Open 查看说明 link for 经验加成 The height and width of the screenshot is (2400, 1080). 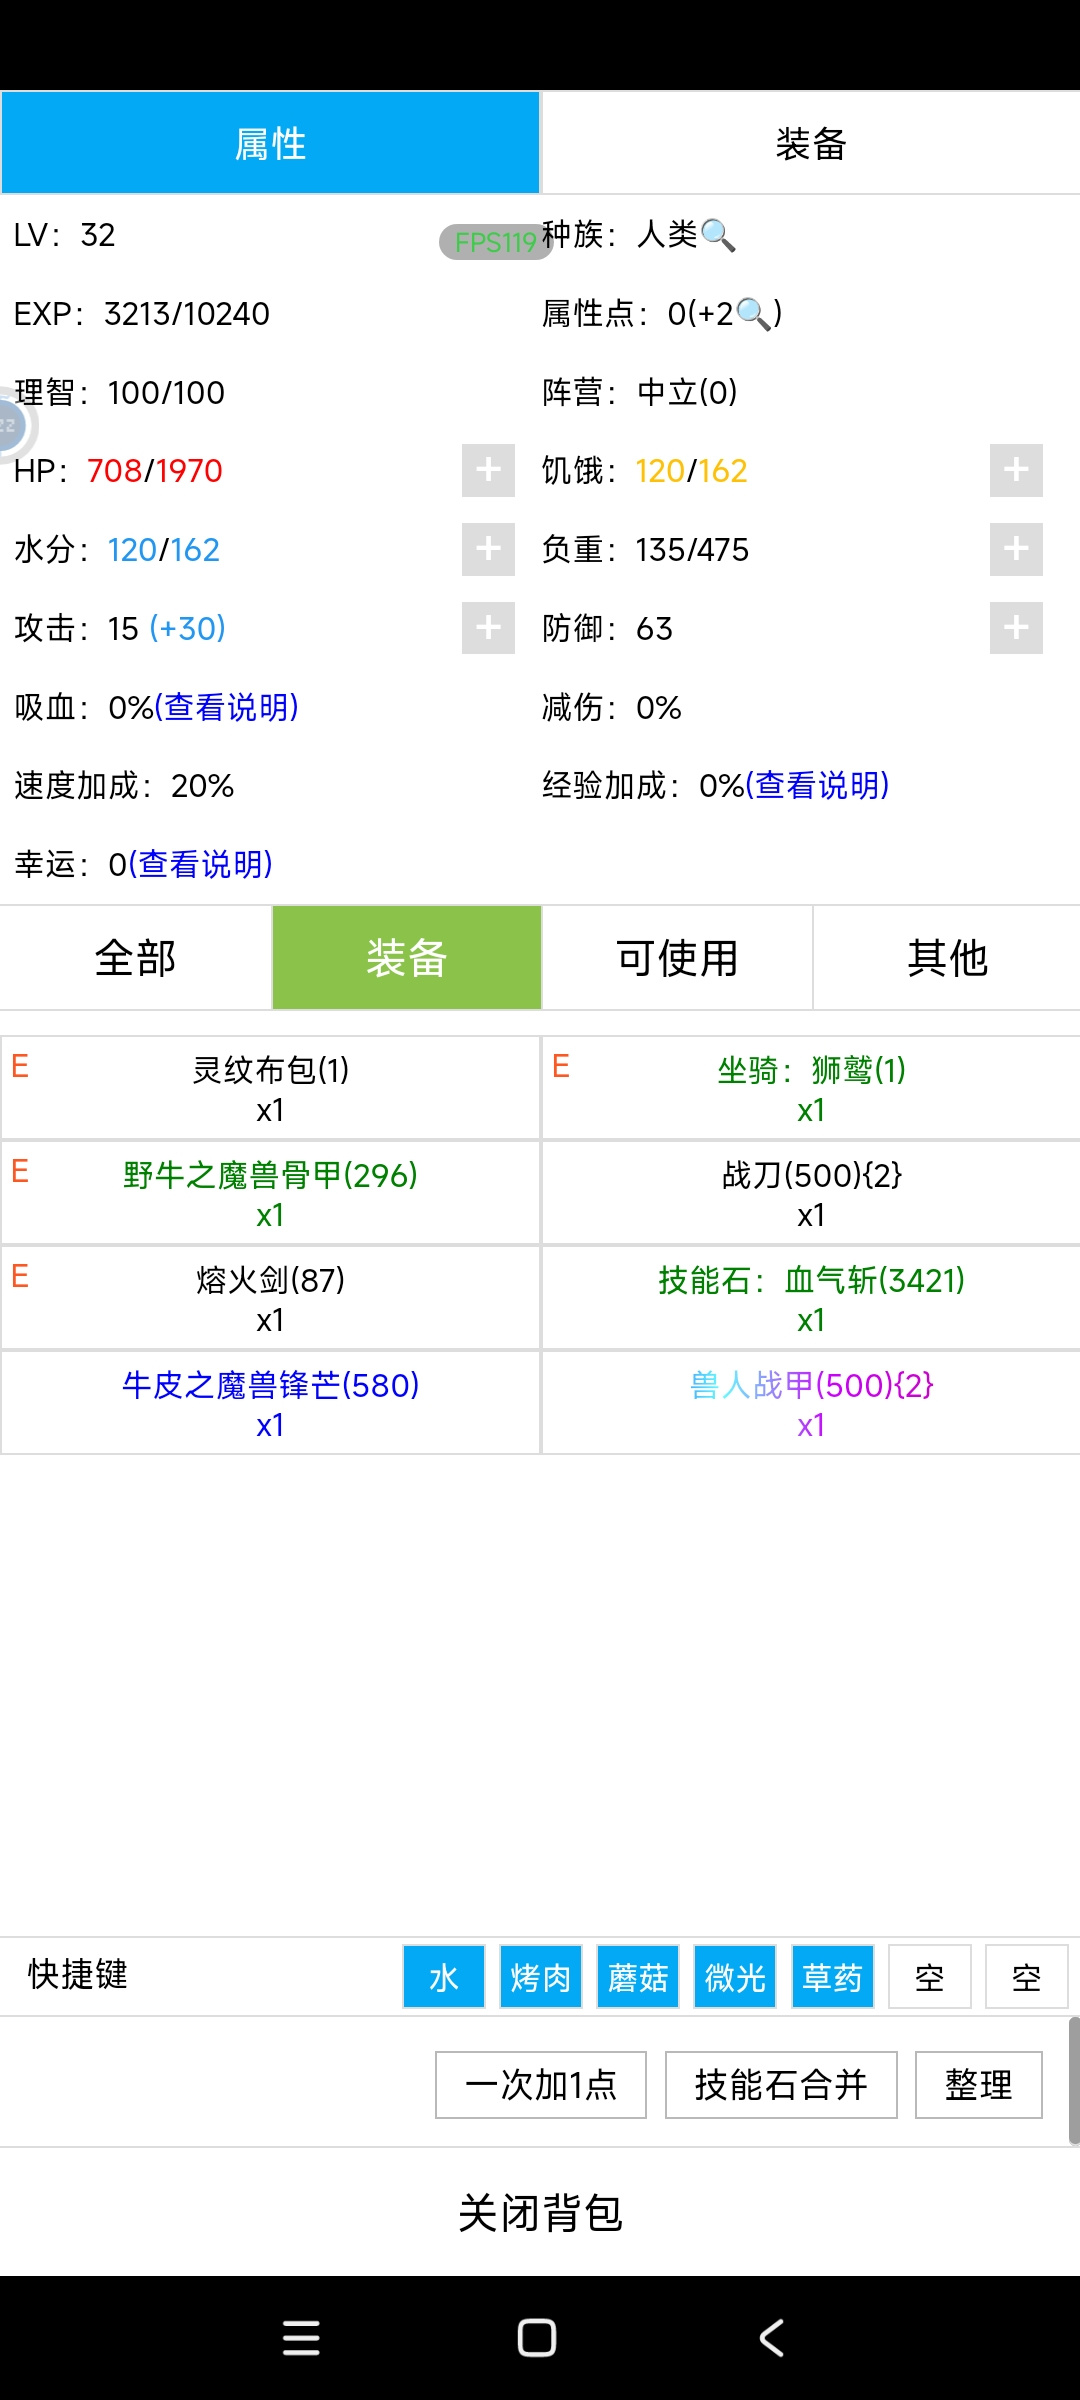pos(817,786)
